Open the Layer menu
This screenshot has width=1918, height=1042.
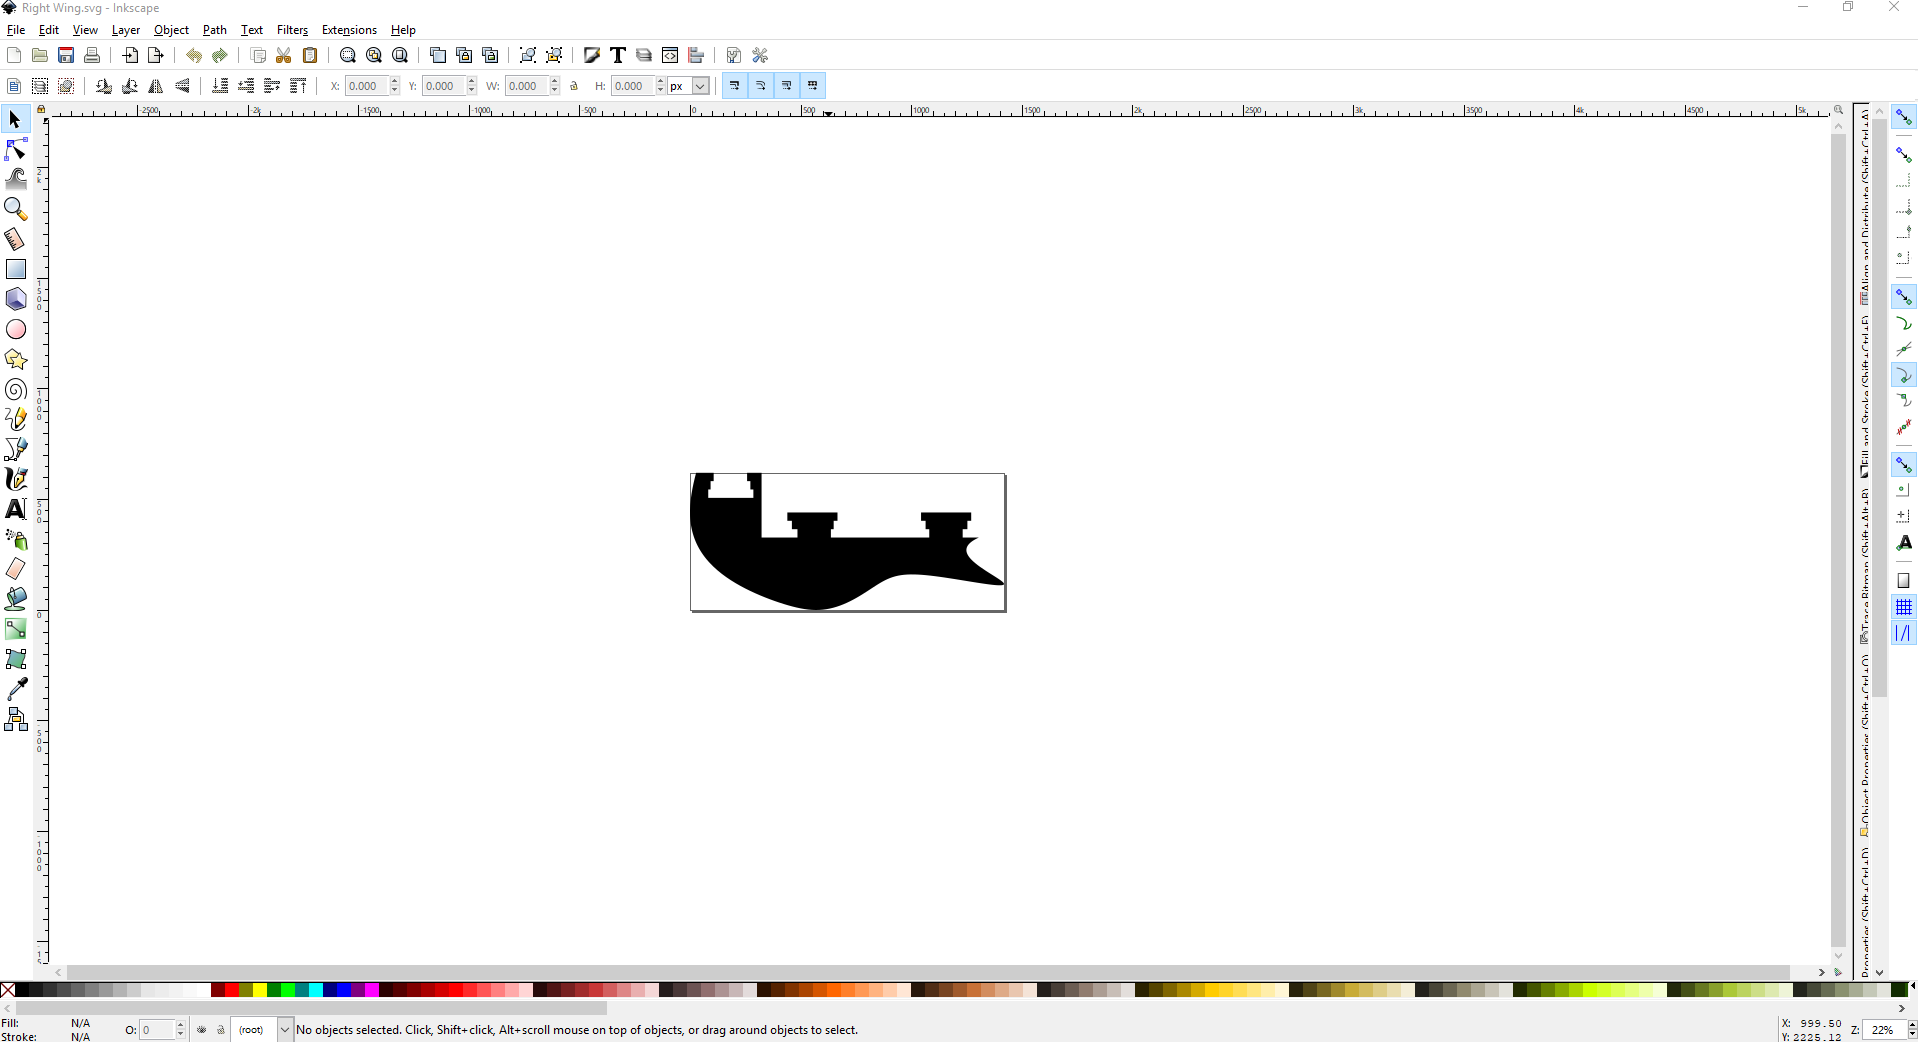point(126,30)
